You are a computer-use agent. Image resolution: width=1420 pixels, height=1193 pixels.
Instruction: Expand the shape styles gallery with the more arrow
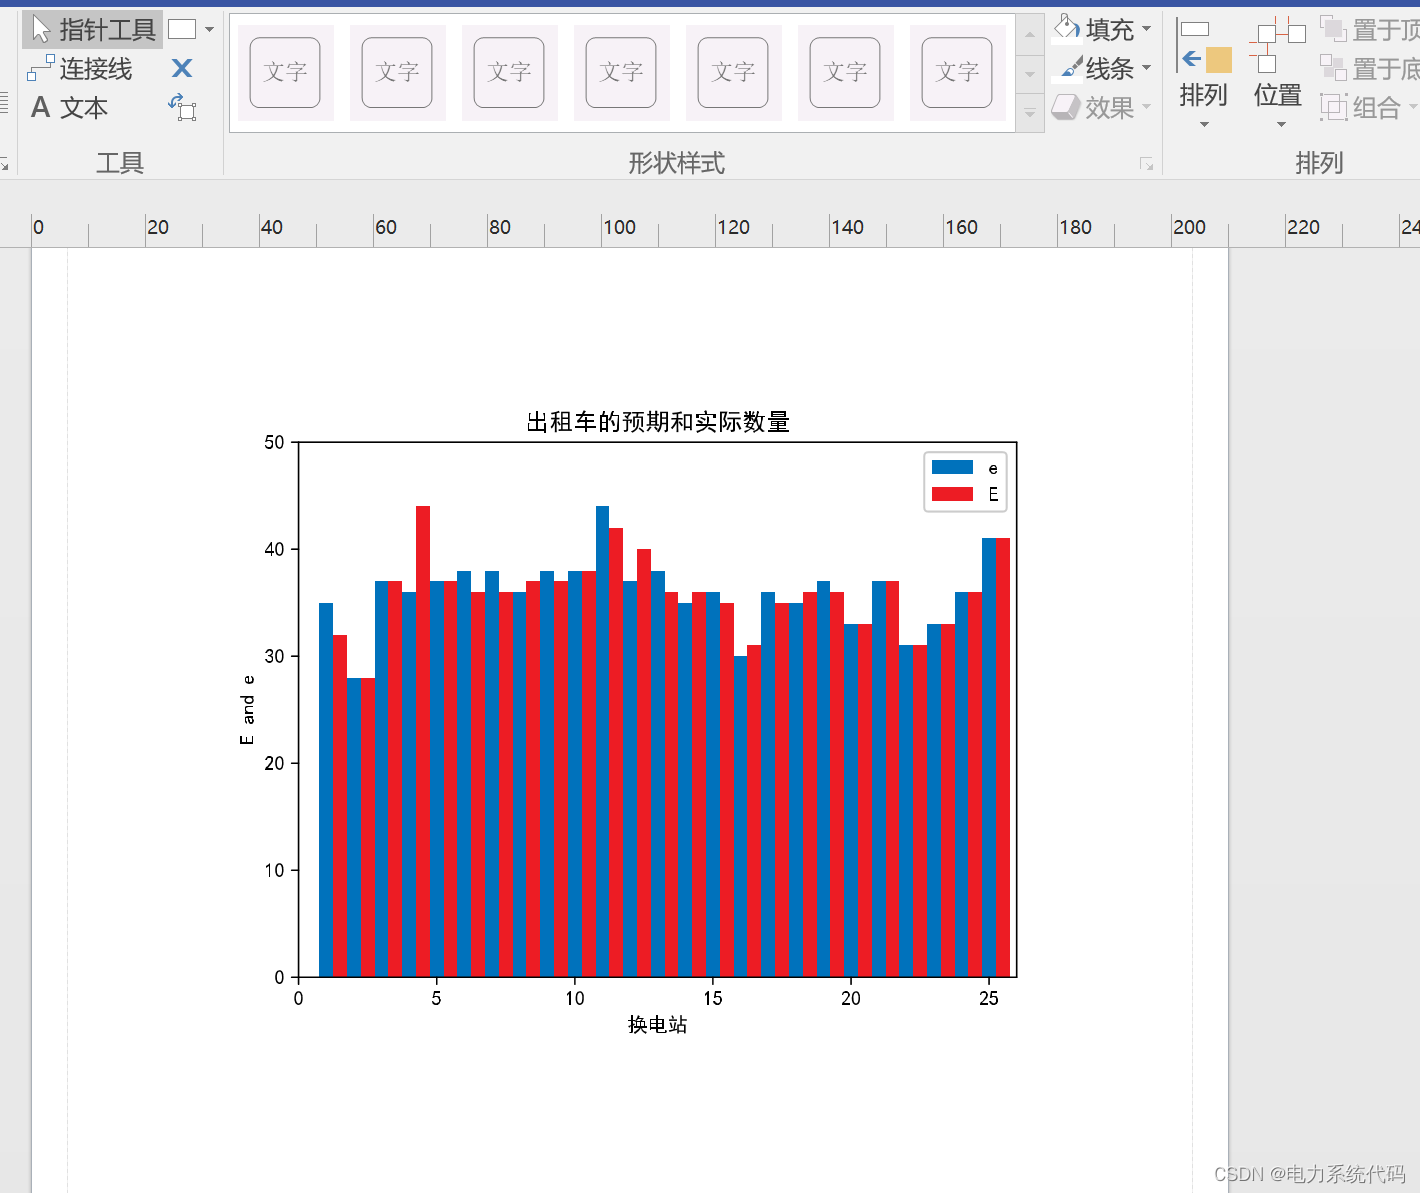pyautogui.click(x=1030, y=113)
